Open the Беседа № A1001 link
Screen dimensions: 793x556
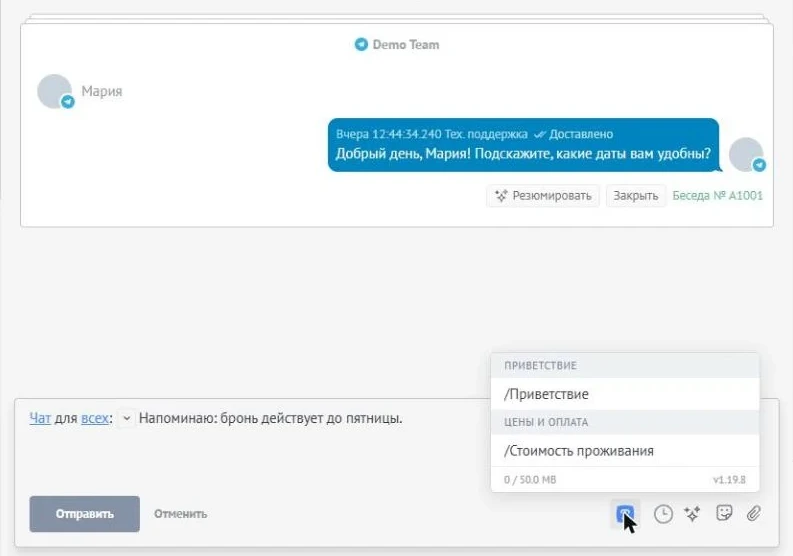(717, 196)
